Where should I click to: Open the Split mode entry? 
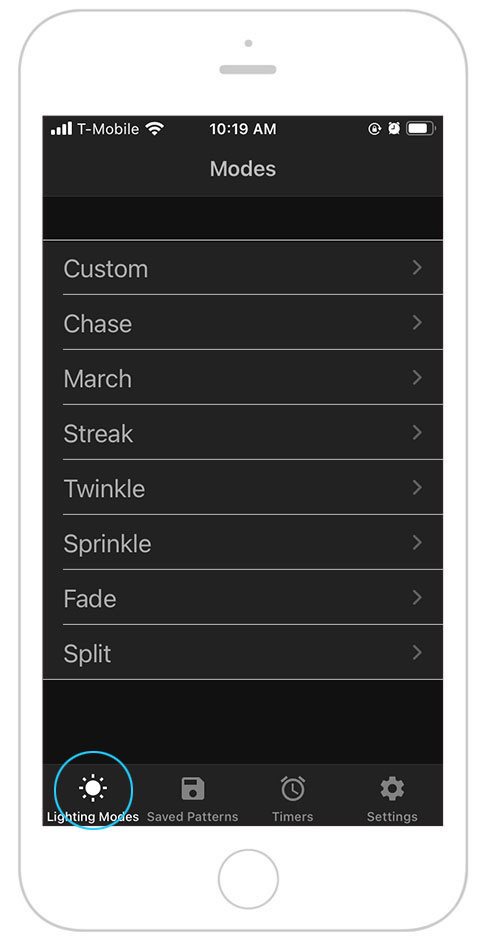coord(243,653)
